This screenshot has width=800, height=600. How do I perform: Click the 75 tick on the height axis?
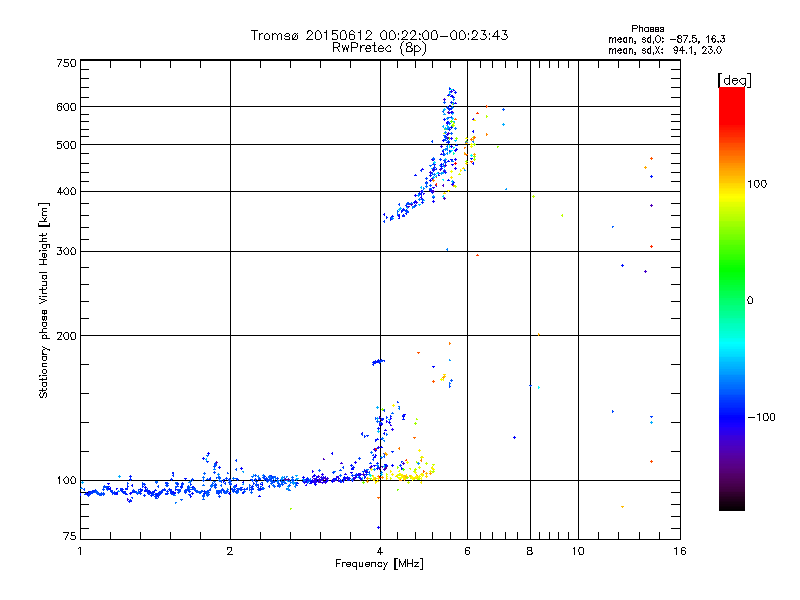[x=69, y=539]
